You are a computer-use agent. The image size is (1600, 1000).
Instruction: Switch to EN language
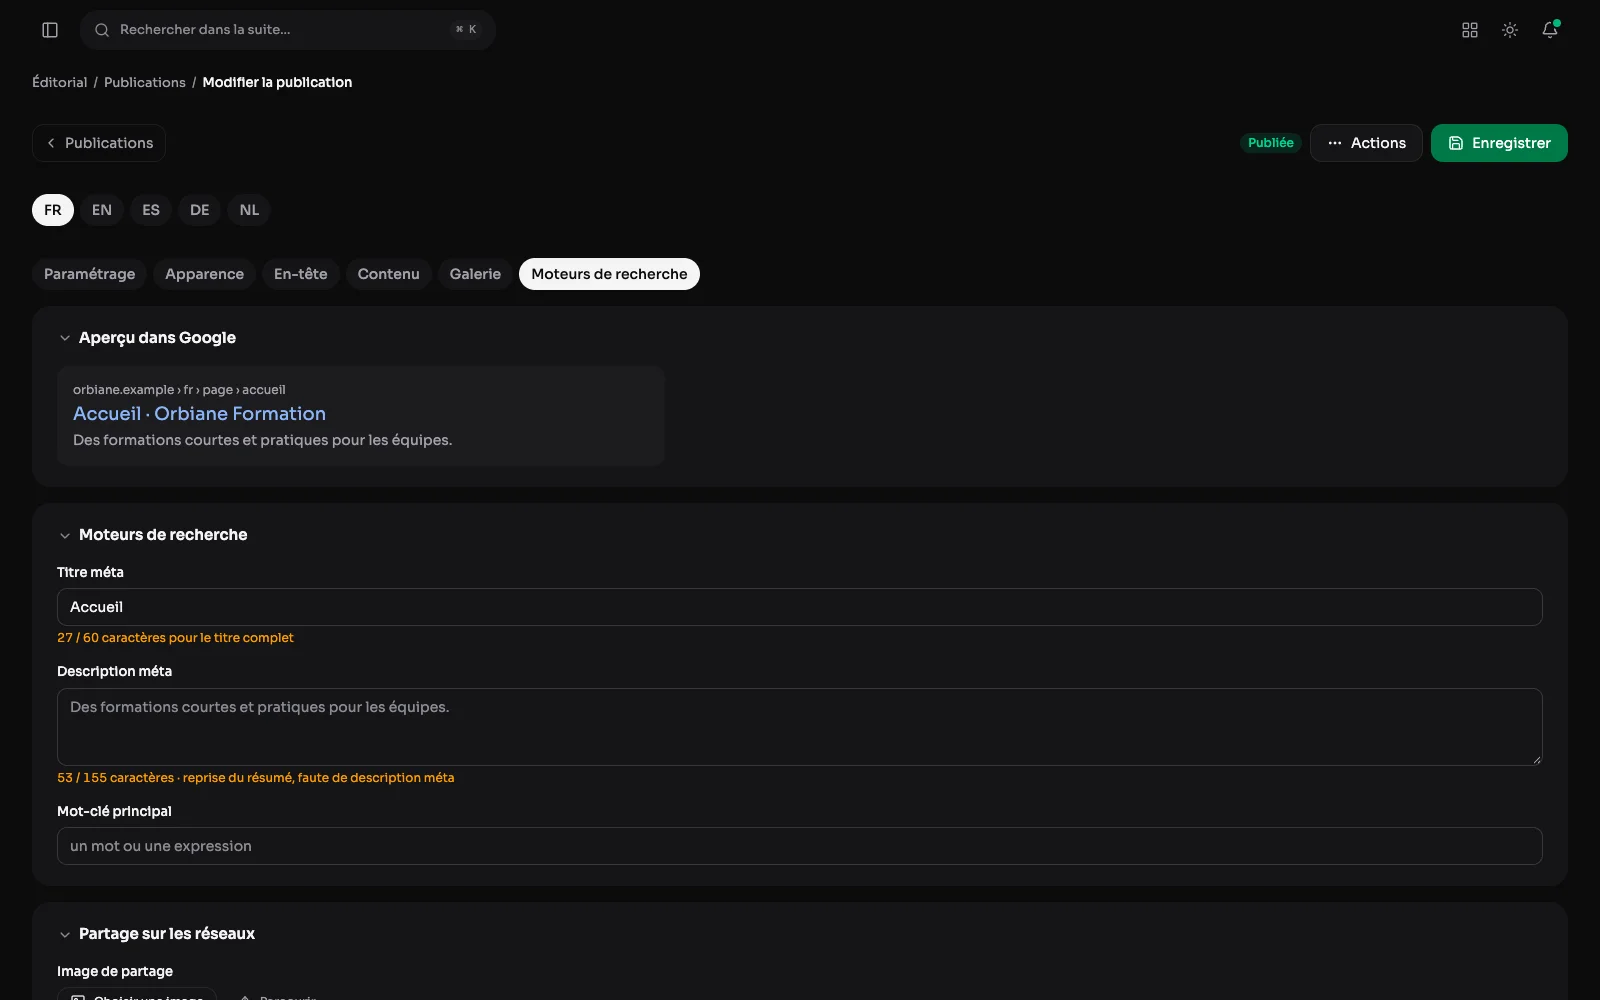[102, 210]
